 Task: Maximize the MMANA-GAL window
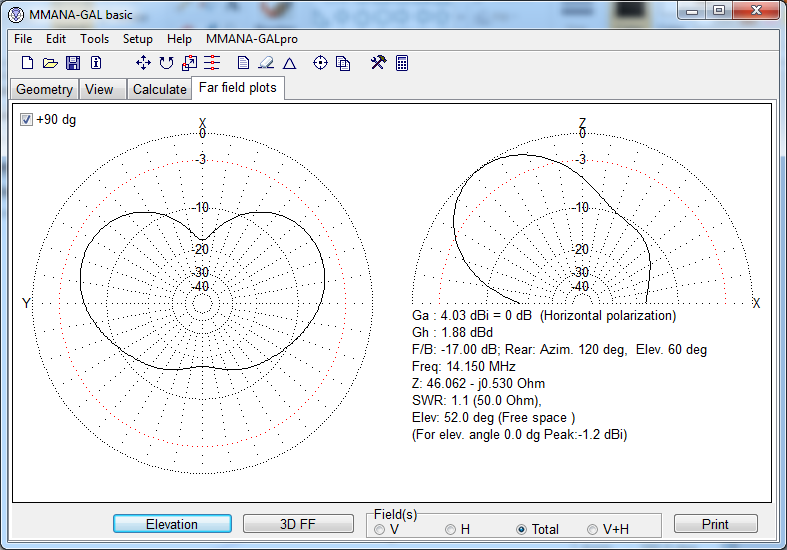pyautogui.click(x=719, y=11)
